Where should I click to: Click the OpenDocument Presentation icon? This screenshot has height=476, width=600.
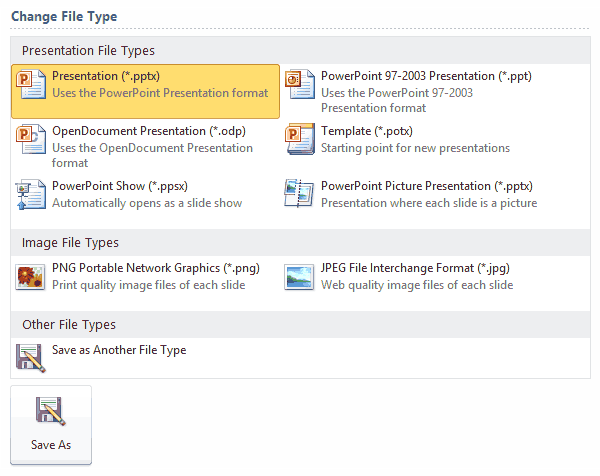coord(32,139)
